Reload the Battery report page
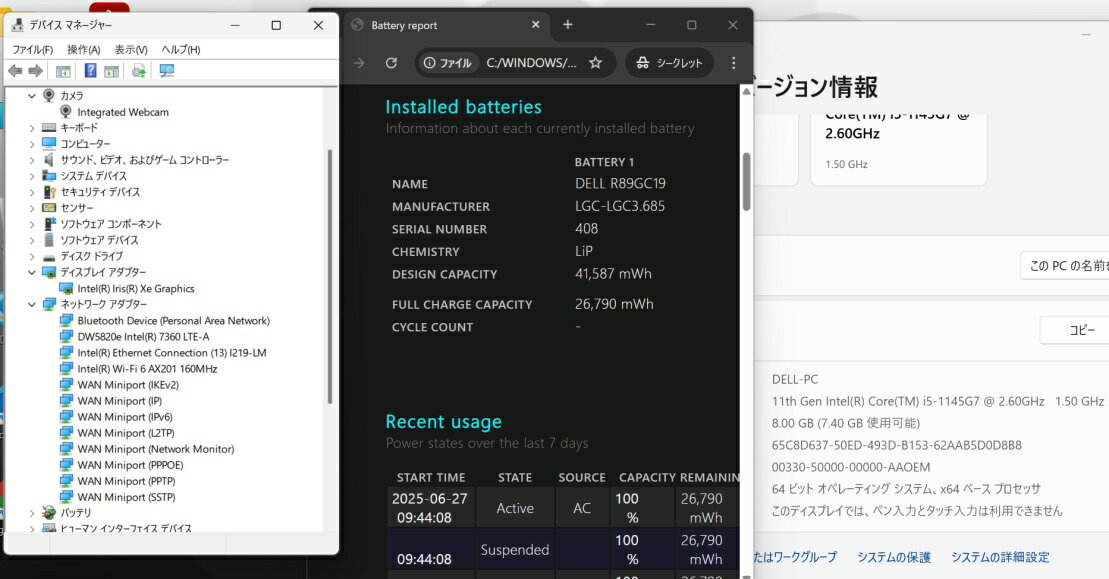 (x=391, y=63)
